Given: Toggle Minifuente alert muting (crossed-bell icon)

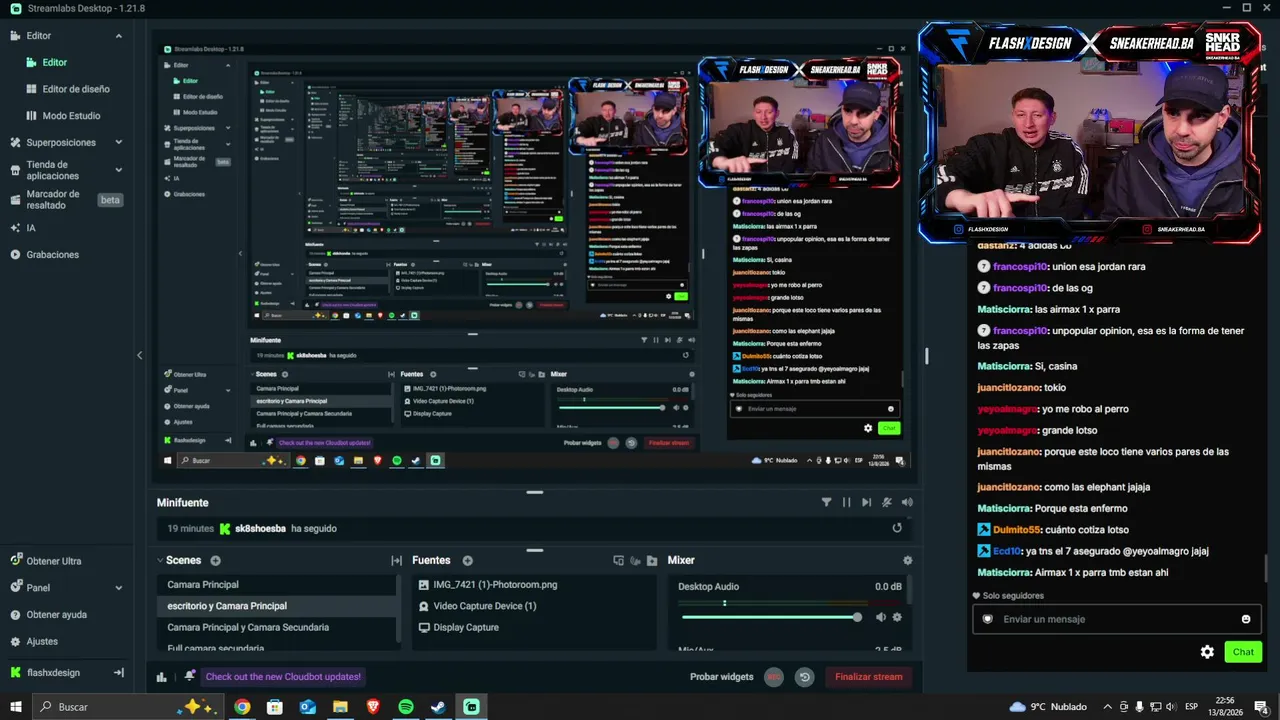Looking at the screenshot, I should [887, 503].
